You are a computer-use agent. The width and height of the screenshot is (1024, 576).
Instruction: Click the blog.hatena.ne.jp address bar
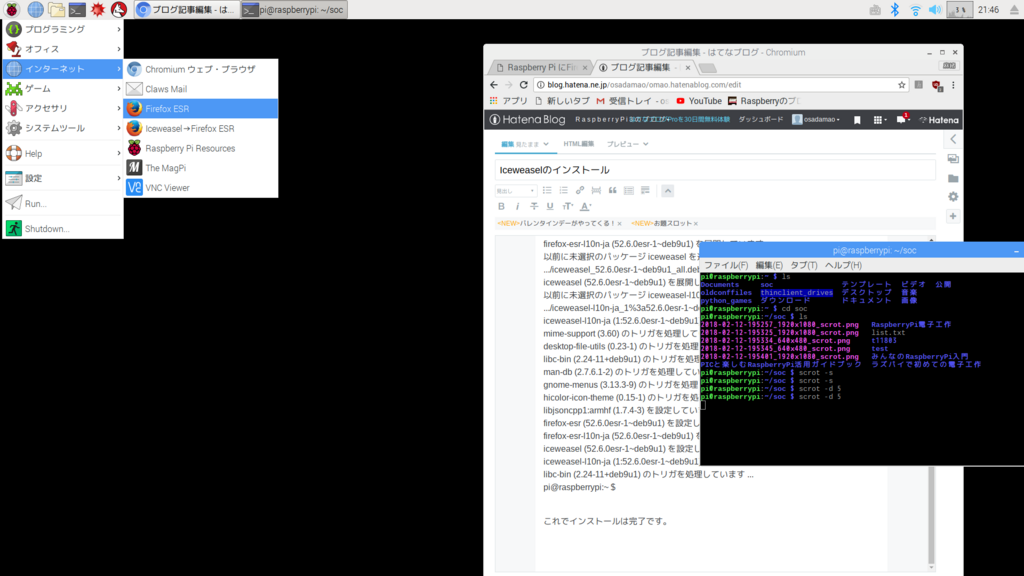[718, 85]
